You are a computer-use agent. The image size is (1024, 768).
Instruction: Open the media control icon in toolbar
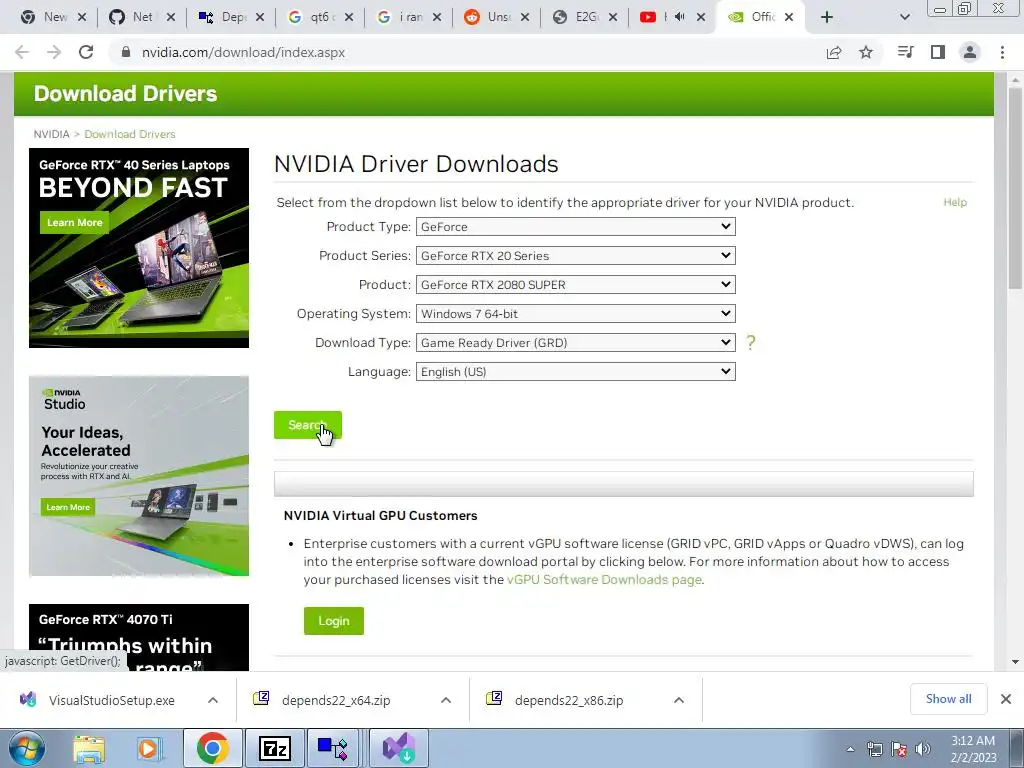[905, 52]
